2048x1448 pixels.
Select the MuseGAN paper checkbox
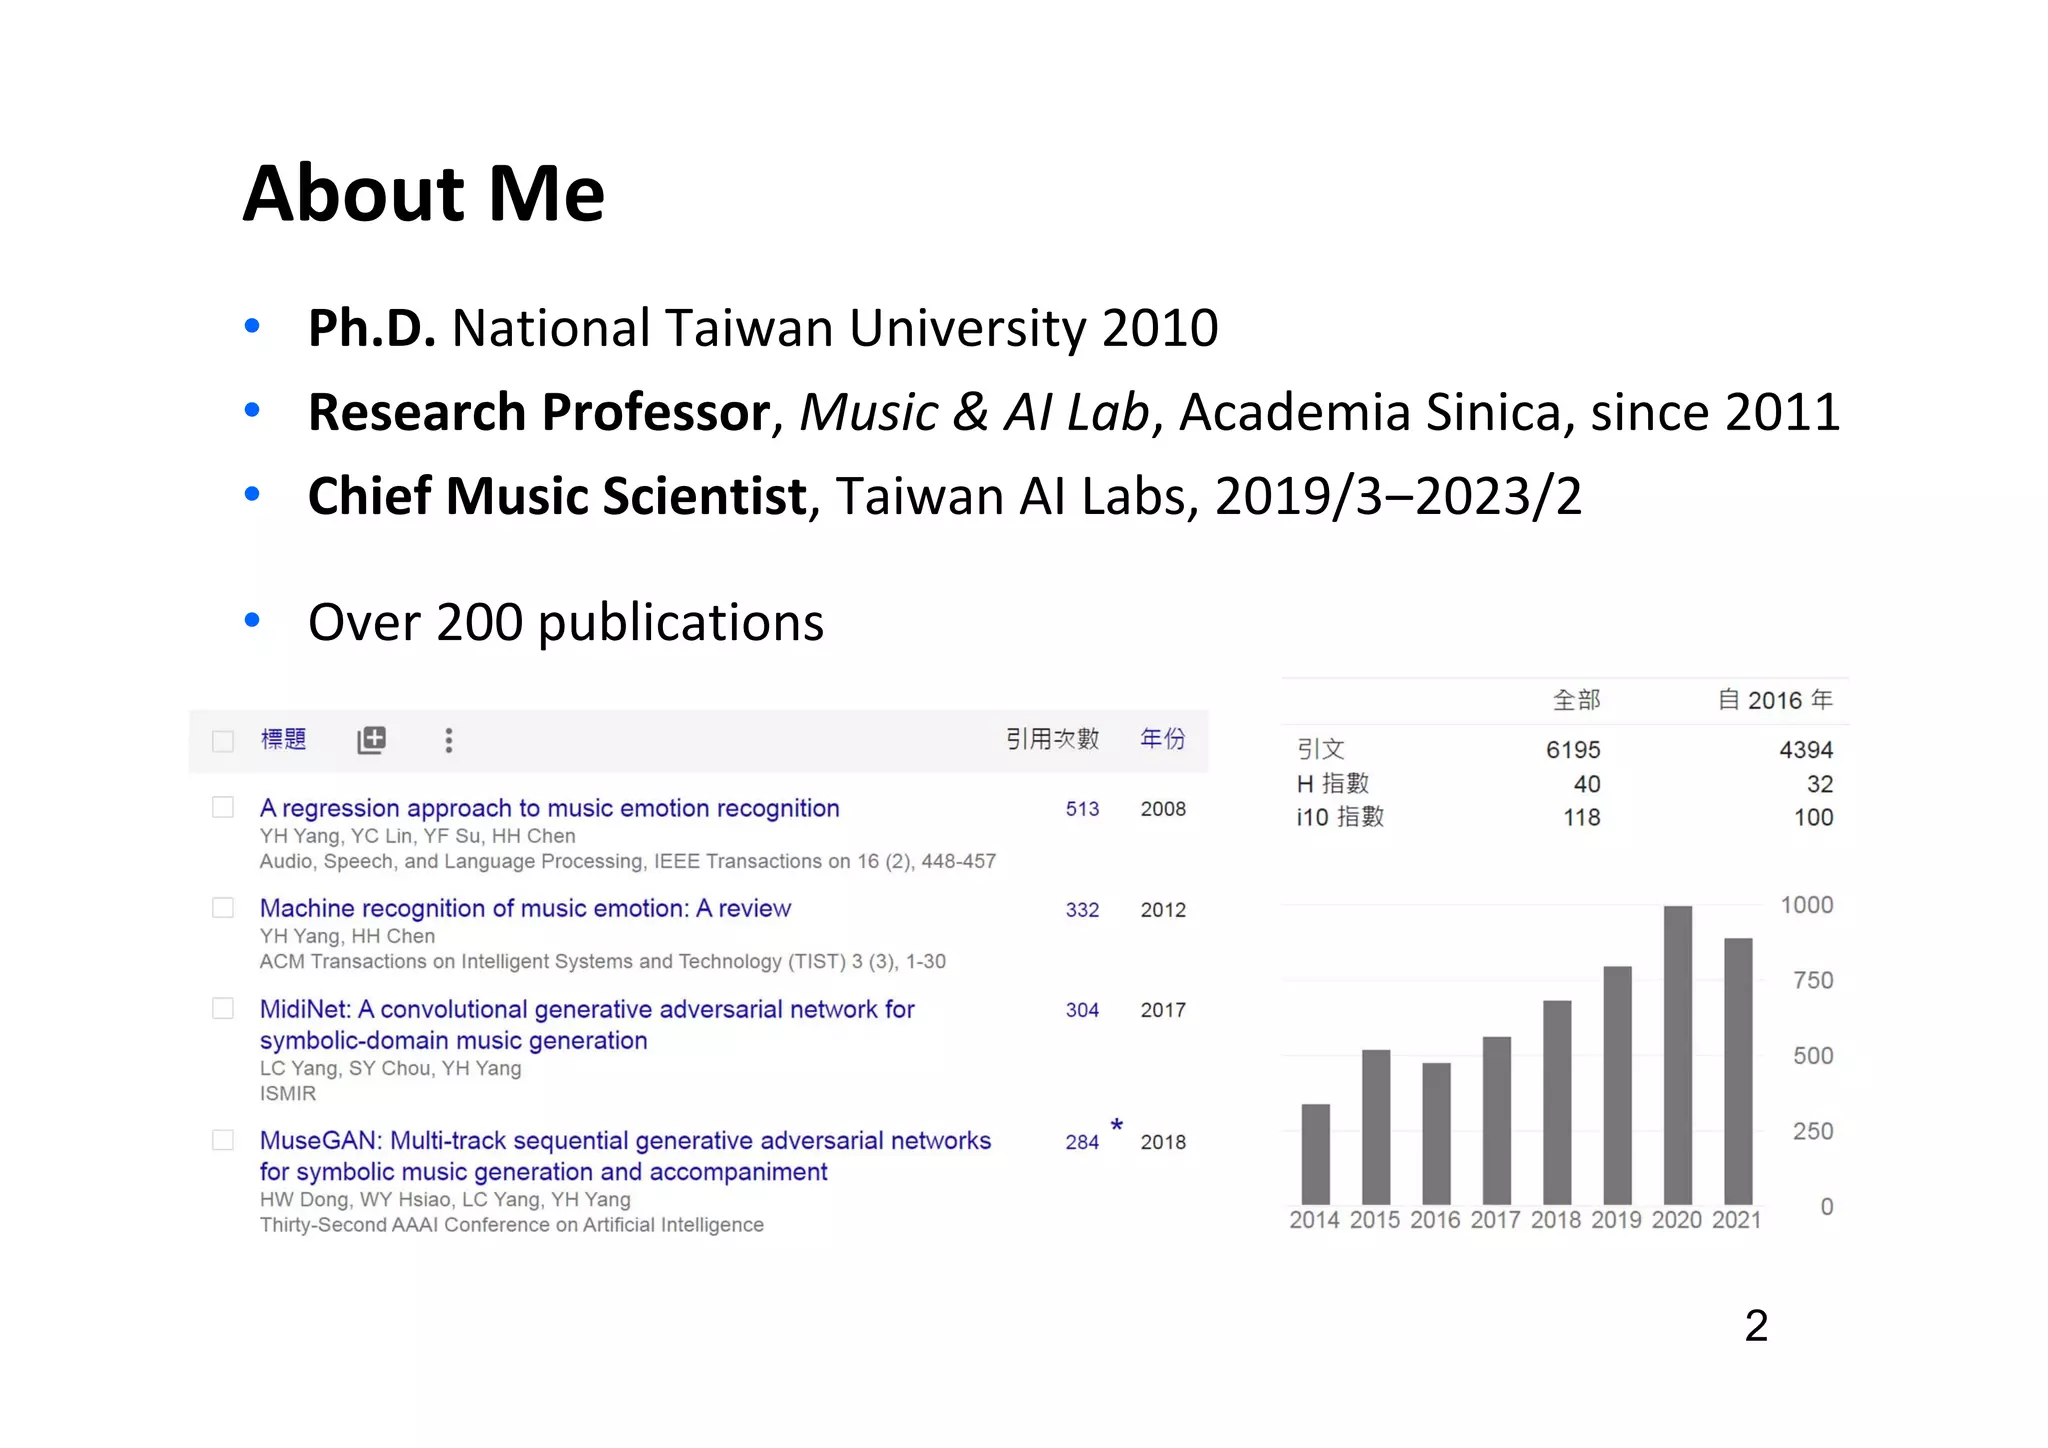tap(223, 1140)
